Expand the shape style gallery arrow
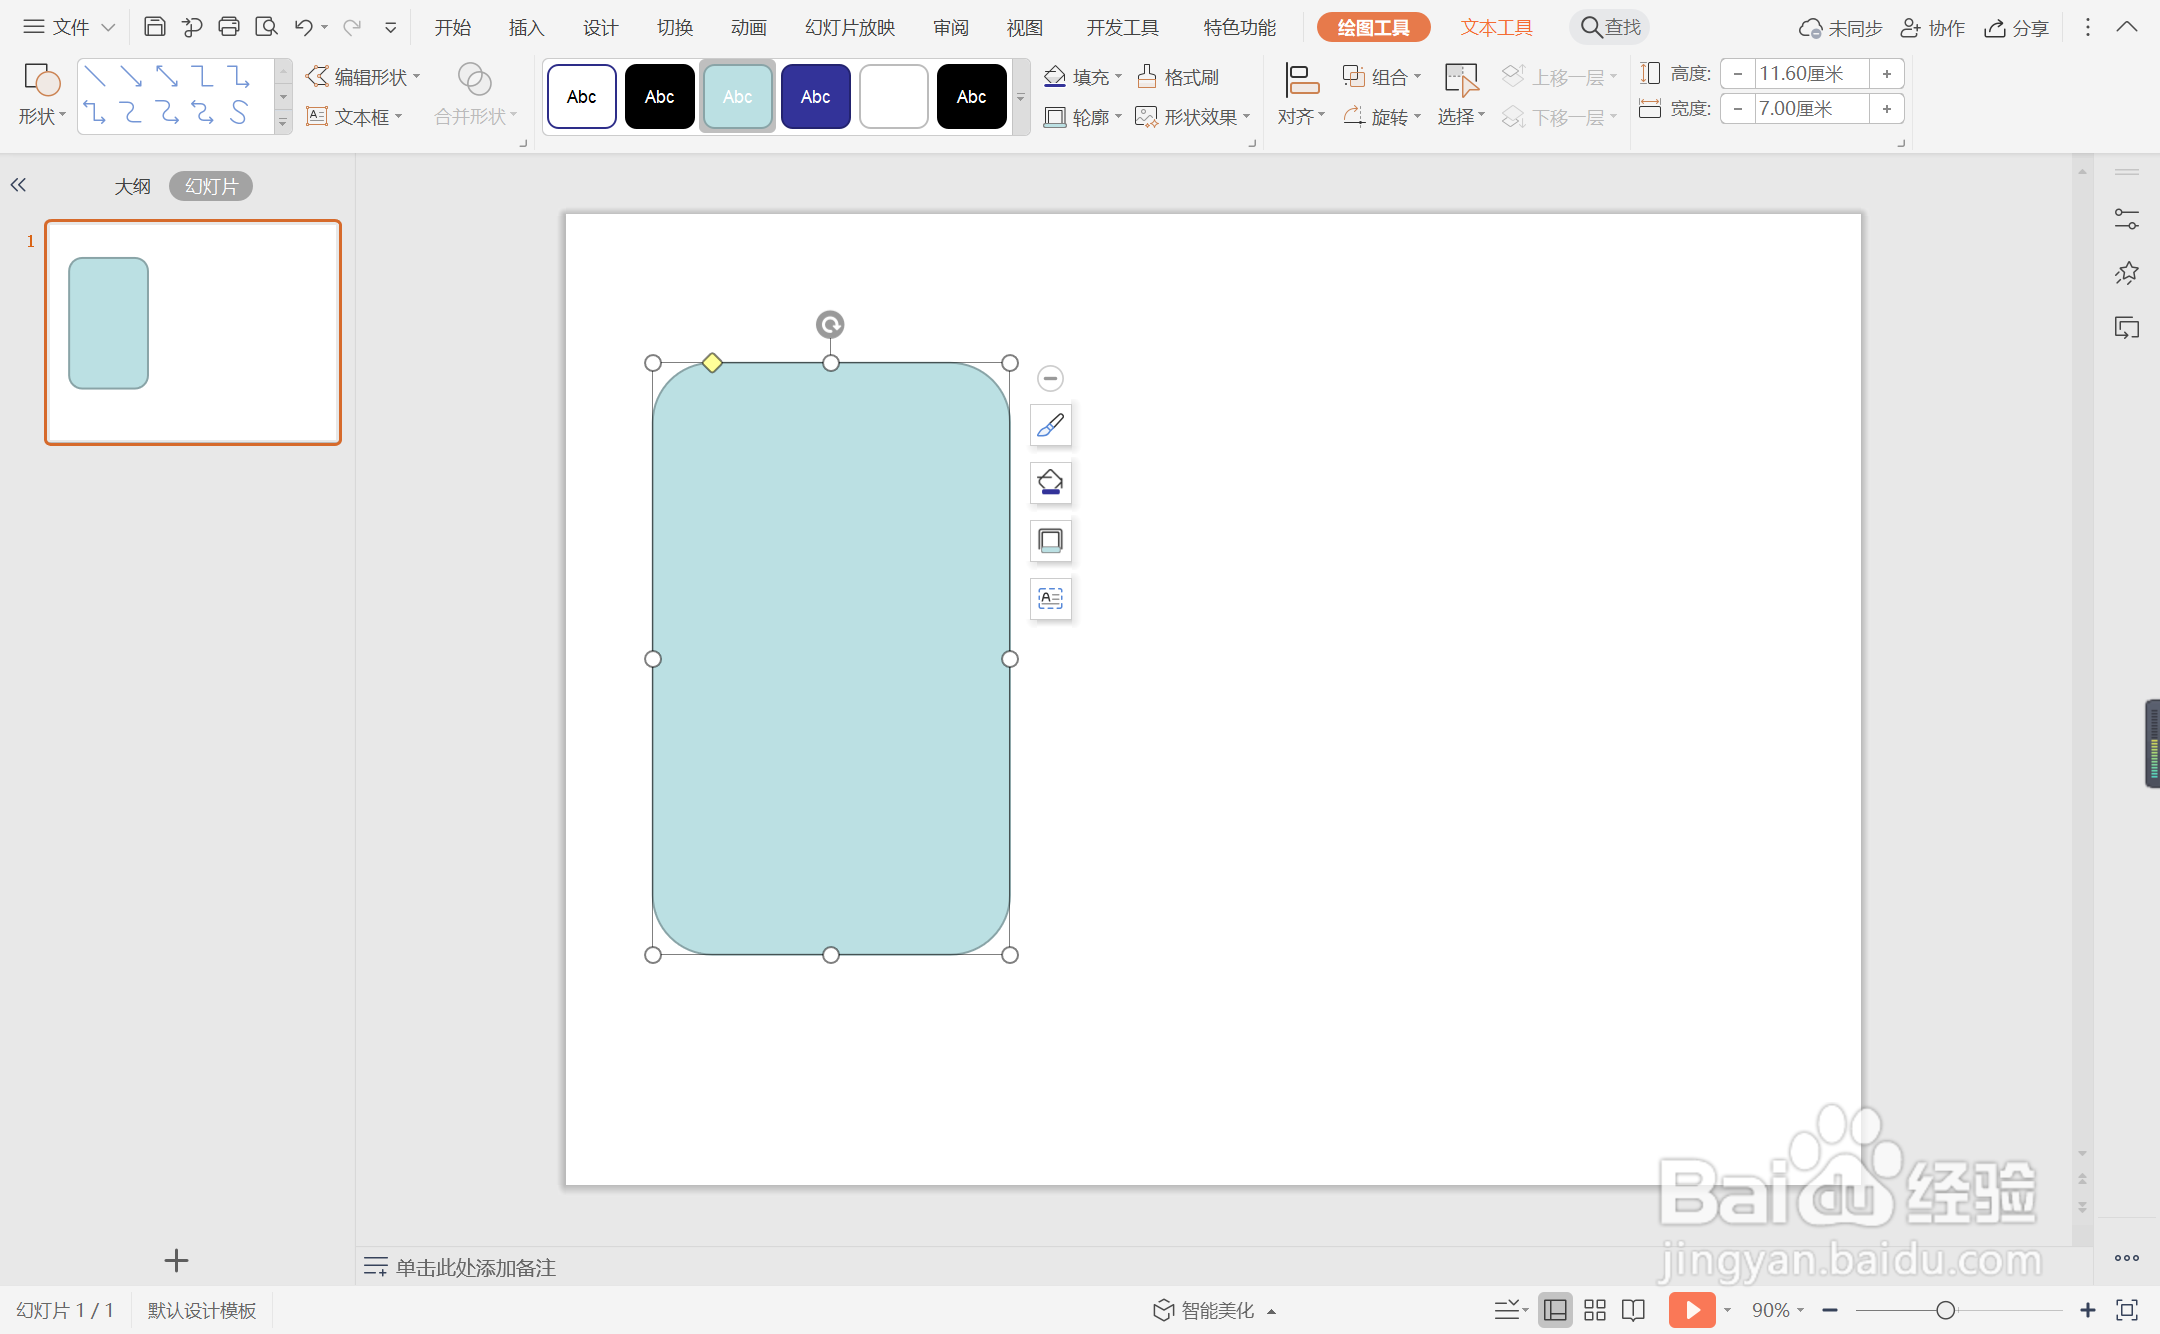 click(1021, 97)
